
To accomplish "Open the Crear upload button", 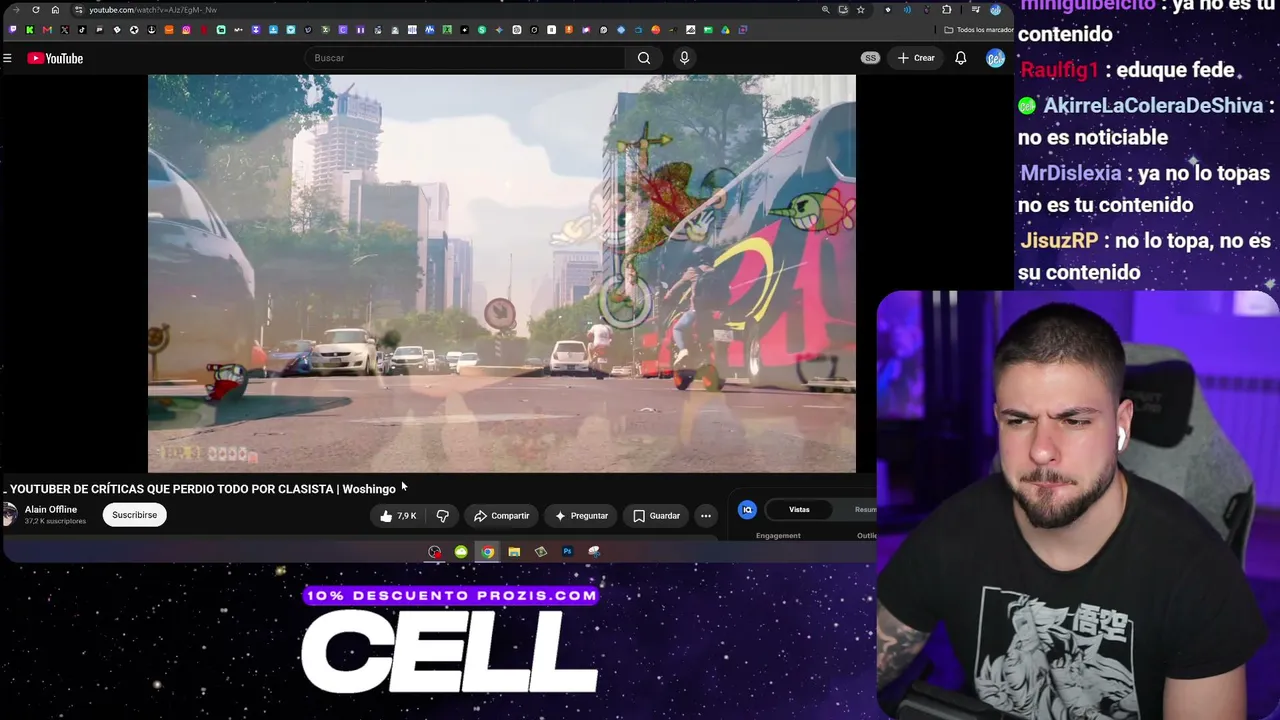I will pyautogui.click(x=915, y=58).
